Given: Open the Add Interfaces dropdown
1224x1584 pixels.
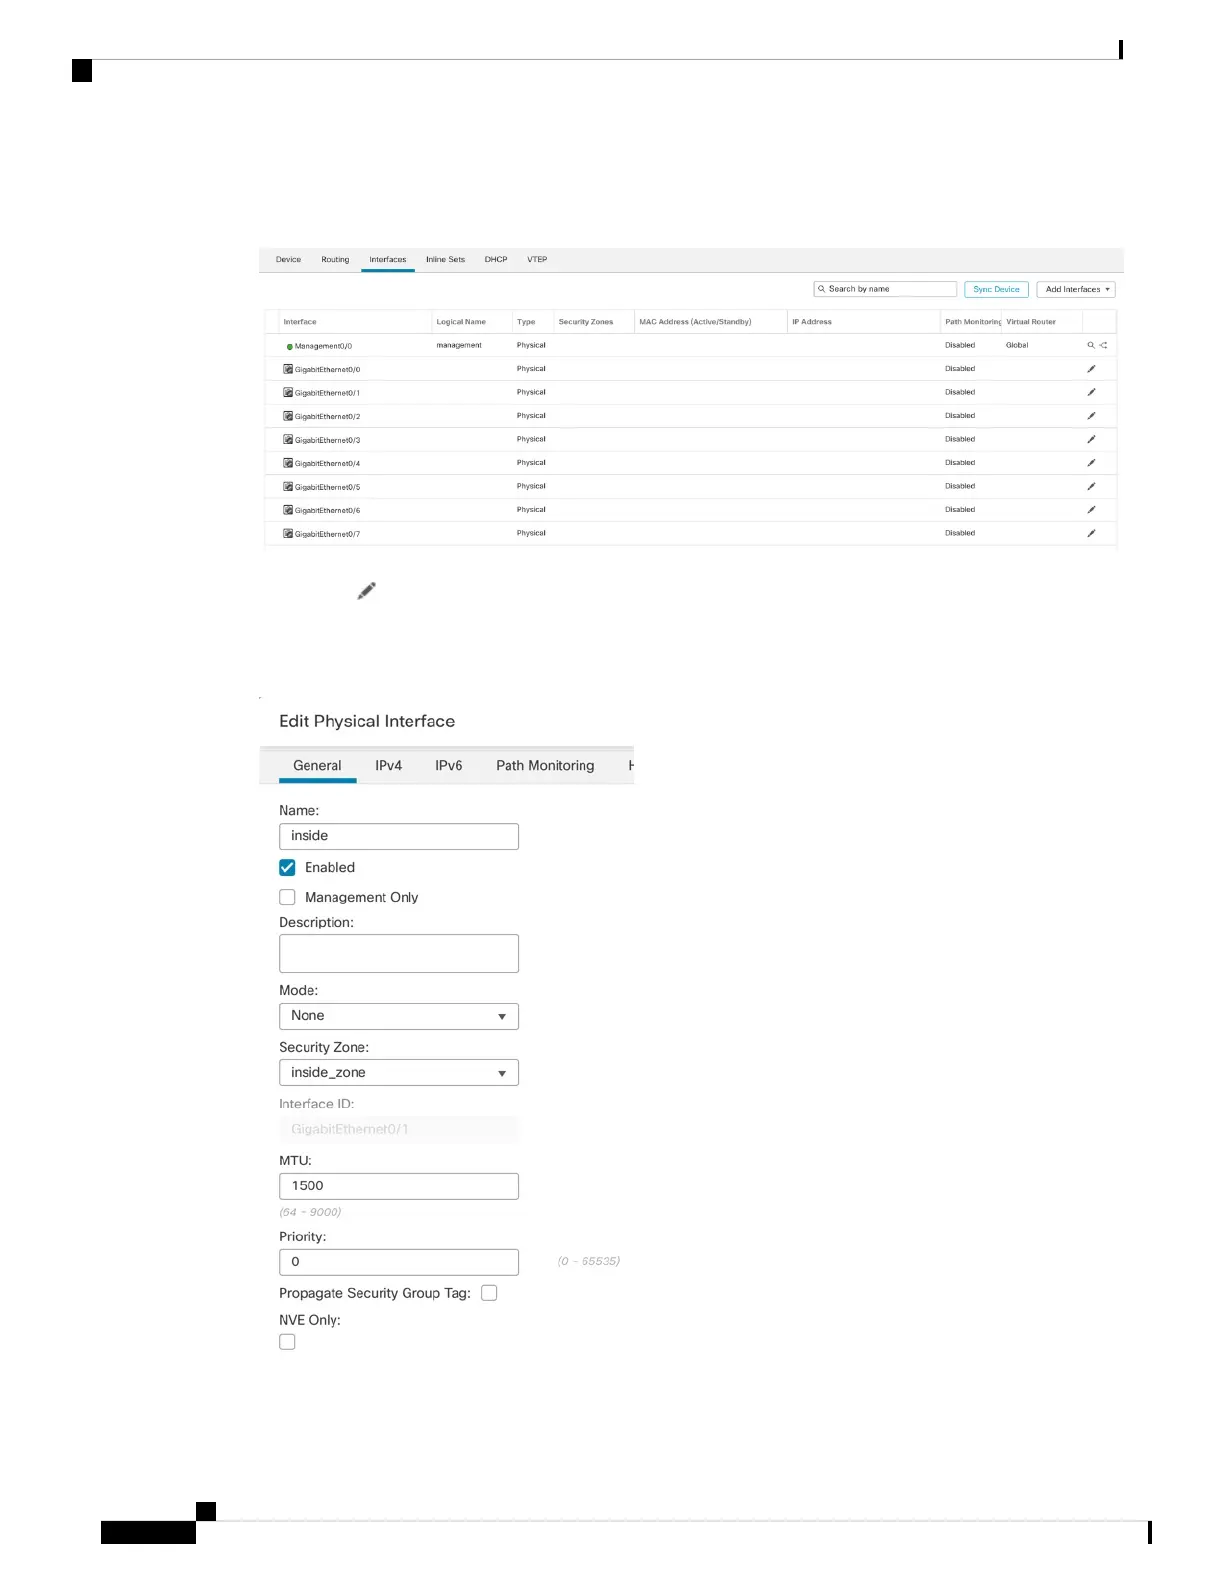Looking at the screenshot, I should [x=1076, y=289].
